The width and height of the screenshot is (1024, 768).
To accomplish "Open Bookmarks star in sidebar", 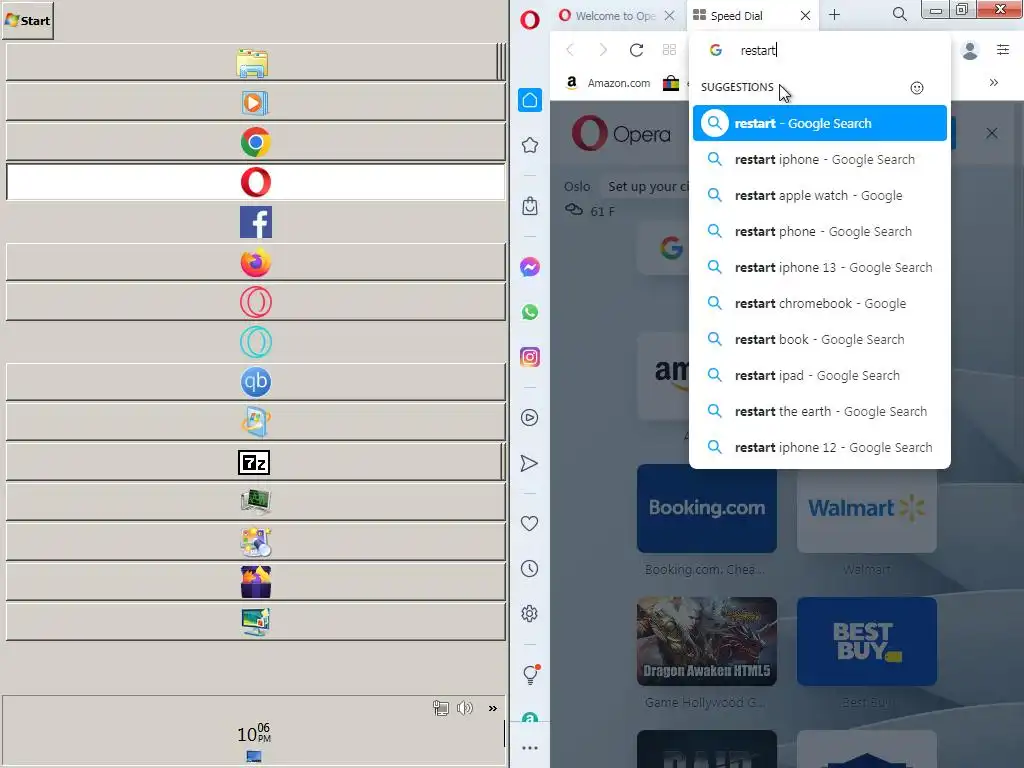I will [530, 145].
